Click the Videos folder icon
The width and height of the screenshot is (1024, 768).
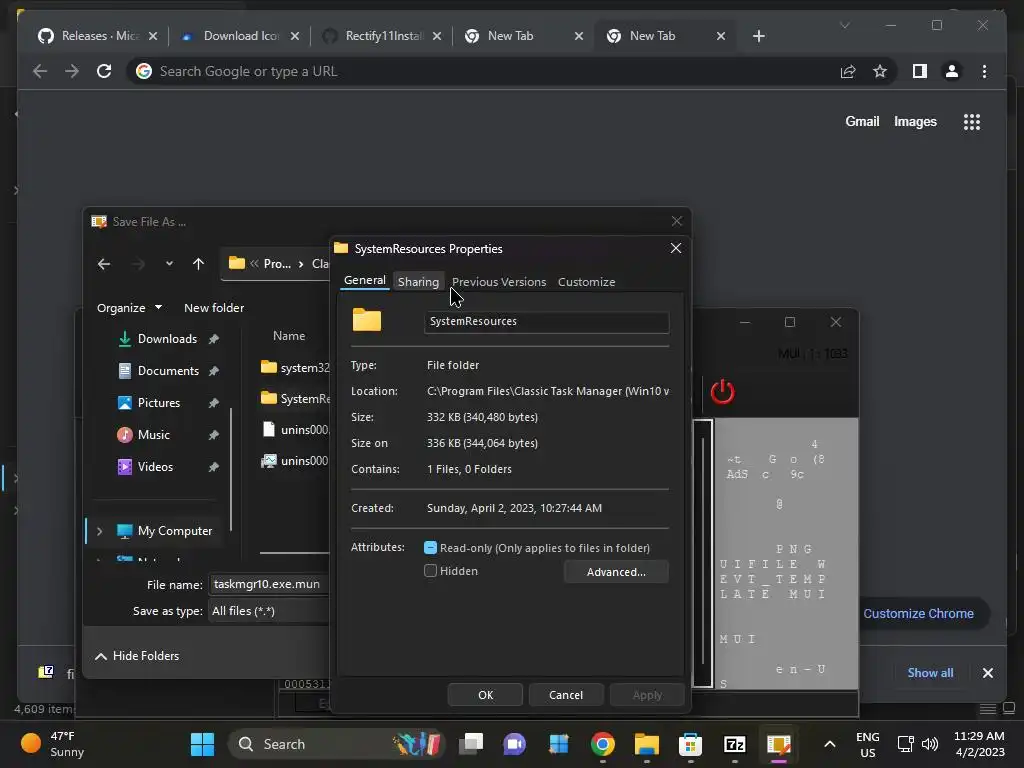click(124, 466)
